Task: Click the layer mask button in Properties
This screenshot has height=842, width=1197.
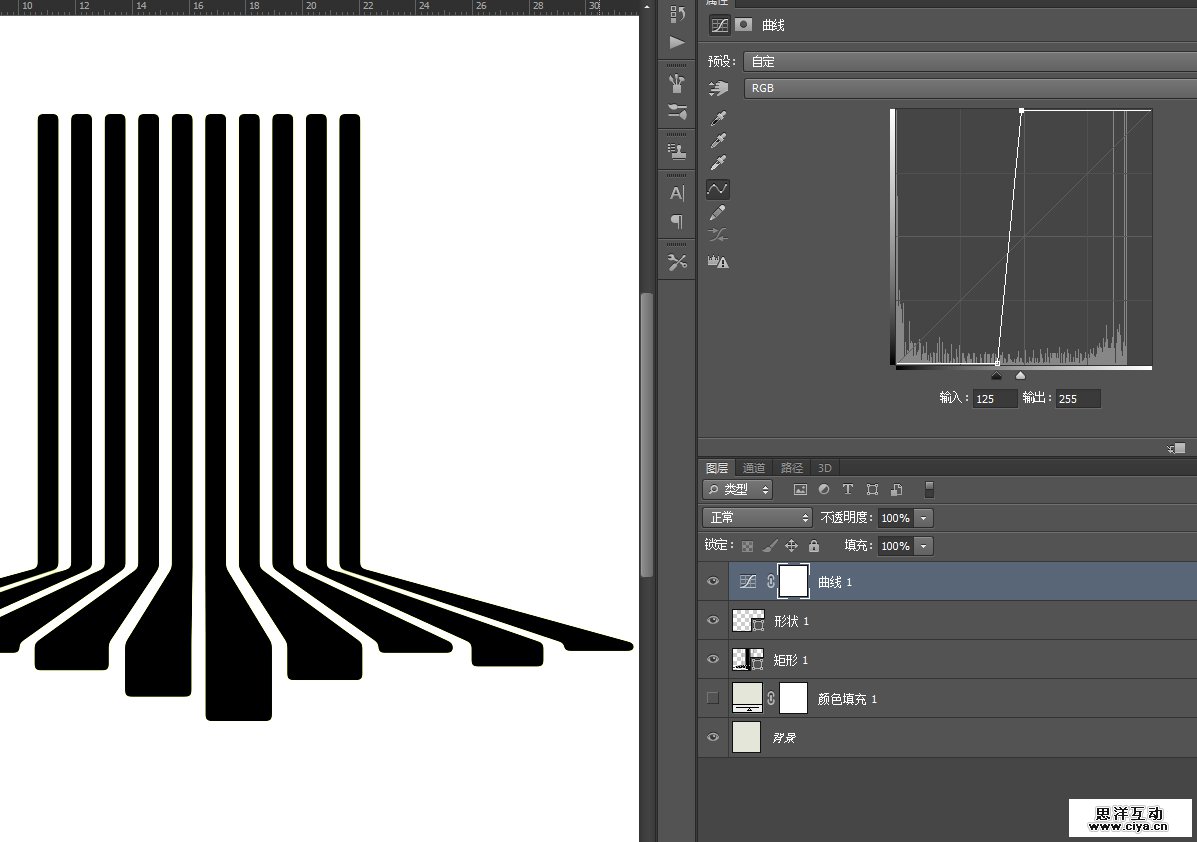Action: (x=744, y=25)
